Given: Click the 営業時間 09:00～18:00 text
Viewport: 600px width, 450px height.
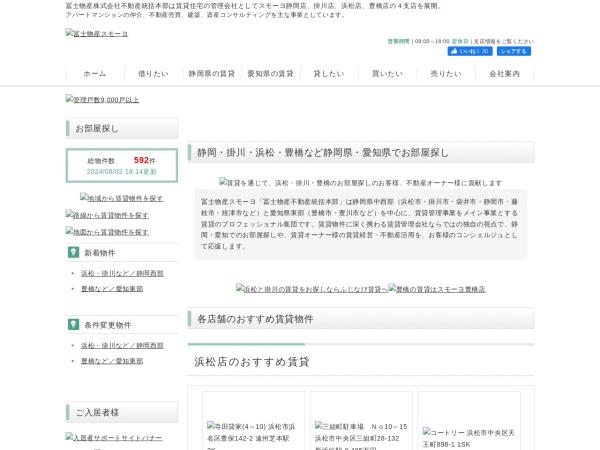Looking at the screenshot, I should pyautogui.click(x=419, y=41).
